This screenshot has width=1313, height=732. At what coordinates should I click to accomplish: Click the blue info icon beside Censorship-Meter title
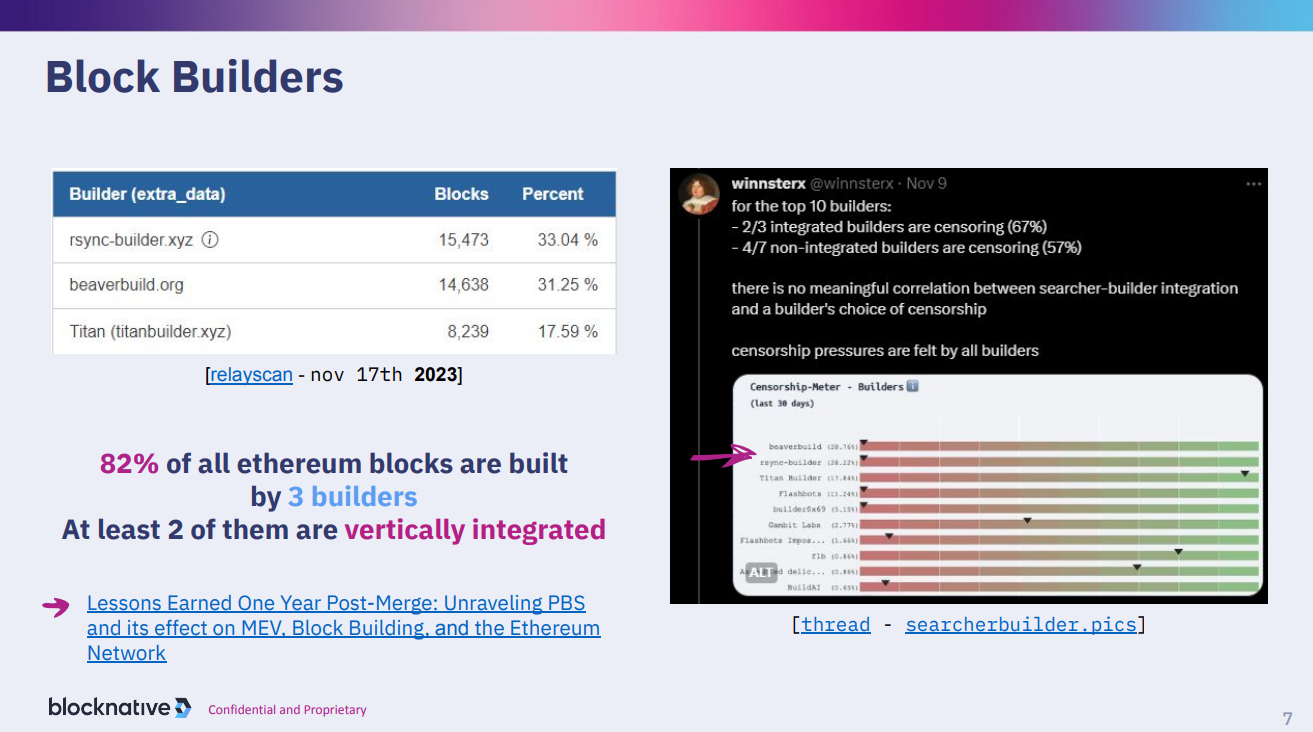click(x=912, y=386)
